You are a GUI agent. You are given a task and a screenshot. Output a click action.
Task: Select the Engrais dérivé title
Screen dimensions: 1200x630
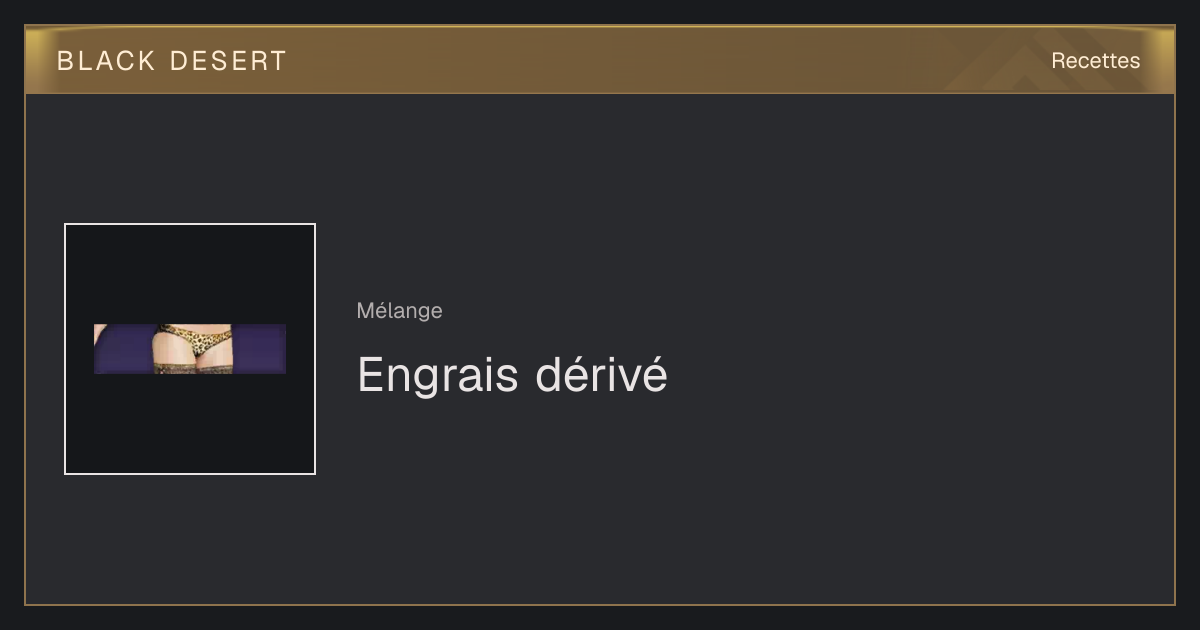tap(512, 376)
